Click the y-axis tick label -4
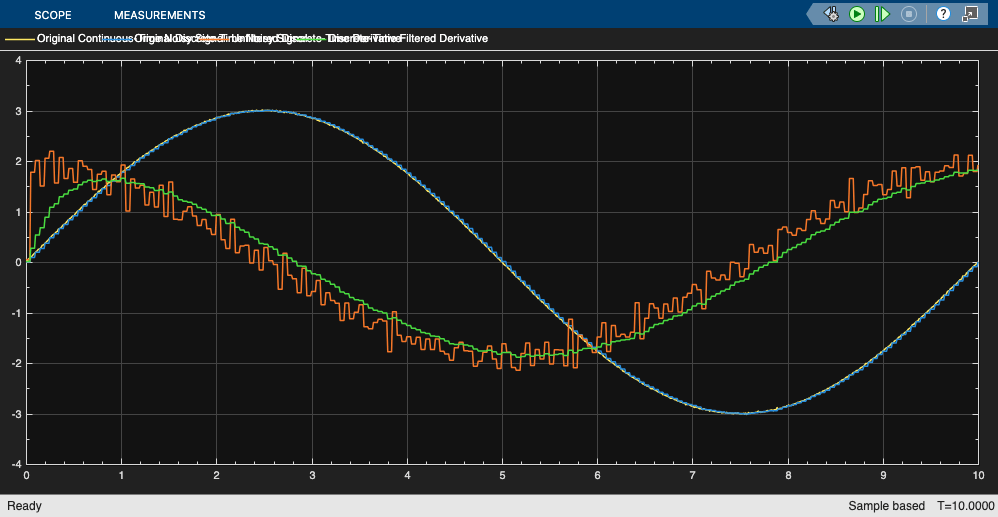The image size is (998, 517). [15, 464]
